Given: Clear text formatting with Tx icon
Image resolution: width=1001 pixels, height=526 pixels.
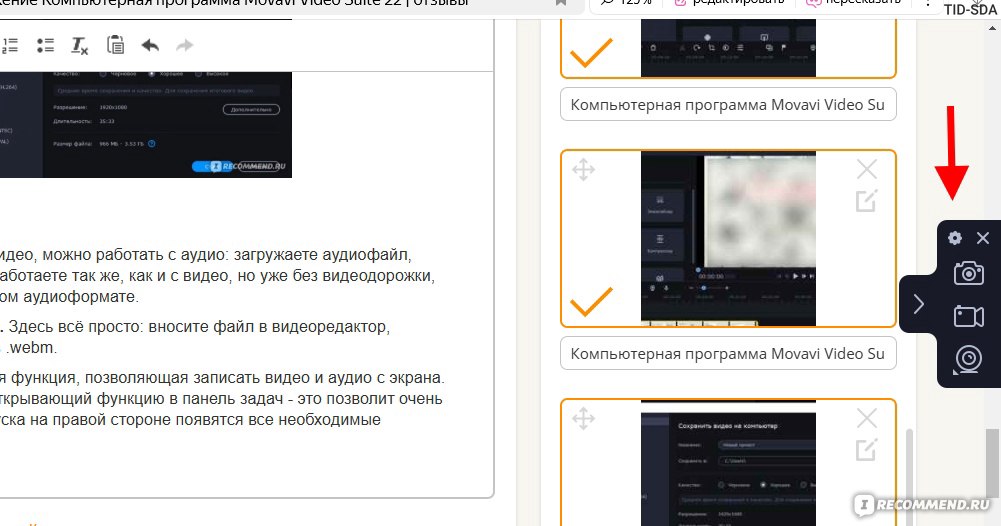Looking at the screenshot, I should point(79,45).
